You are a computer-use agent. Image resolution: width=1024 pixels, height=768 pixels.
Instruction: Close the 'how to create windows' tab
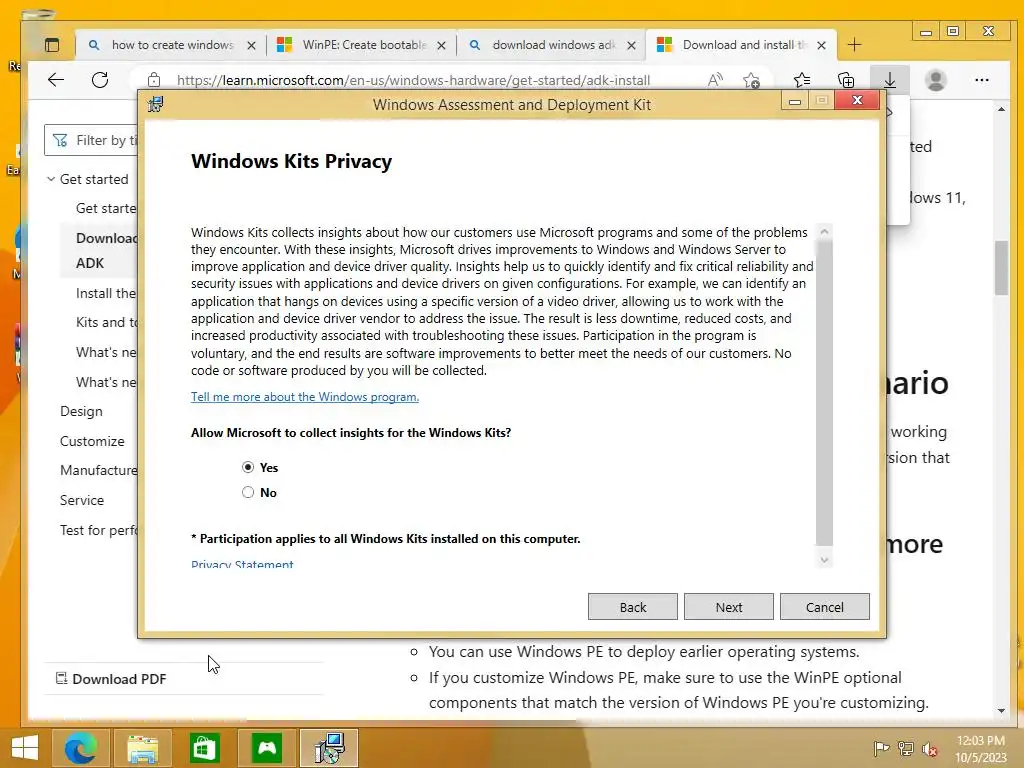coord(251,45)
